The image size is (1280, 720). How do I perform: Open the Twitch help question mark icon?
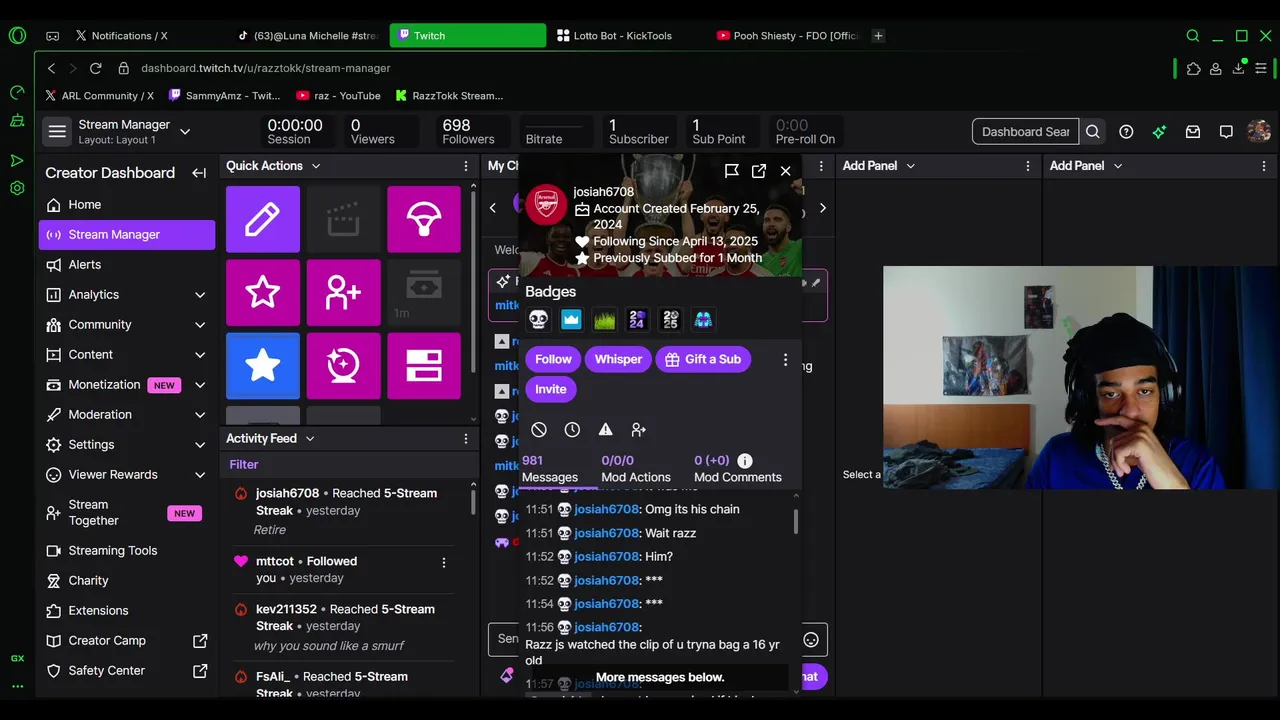pyautogui.click(x=1126, y=132)
